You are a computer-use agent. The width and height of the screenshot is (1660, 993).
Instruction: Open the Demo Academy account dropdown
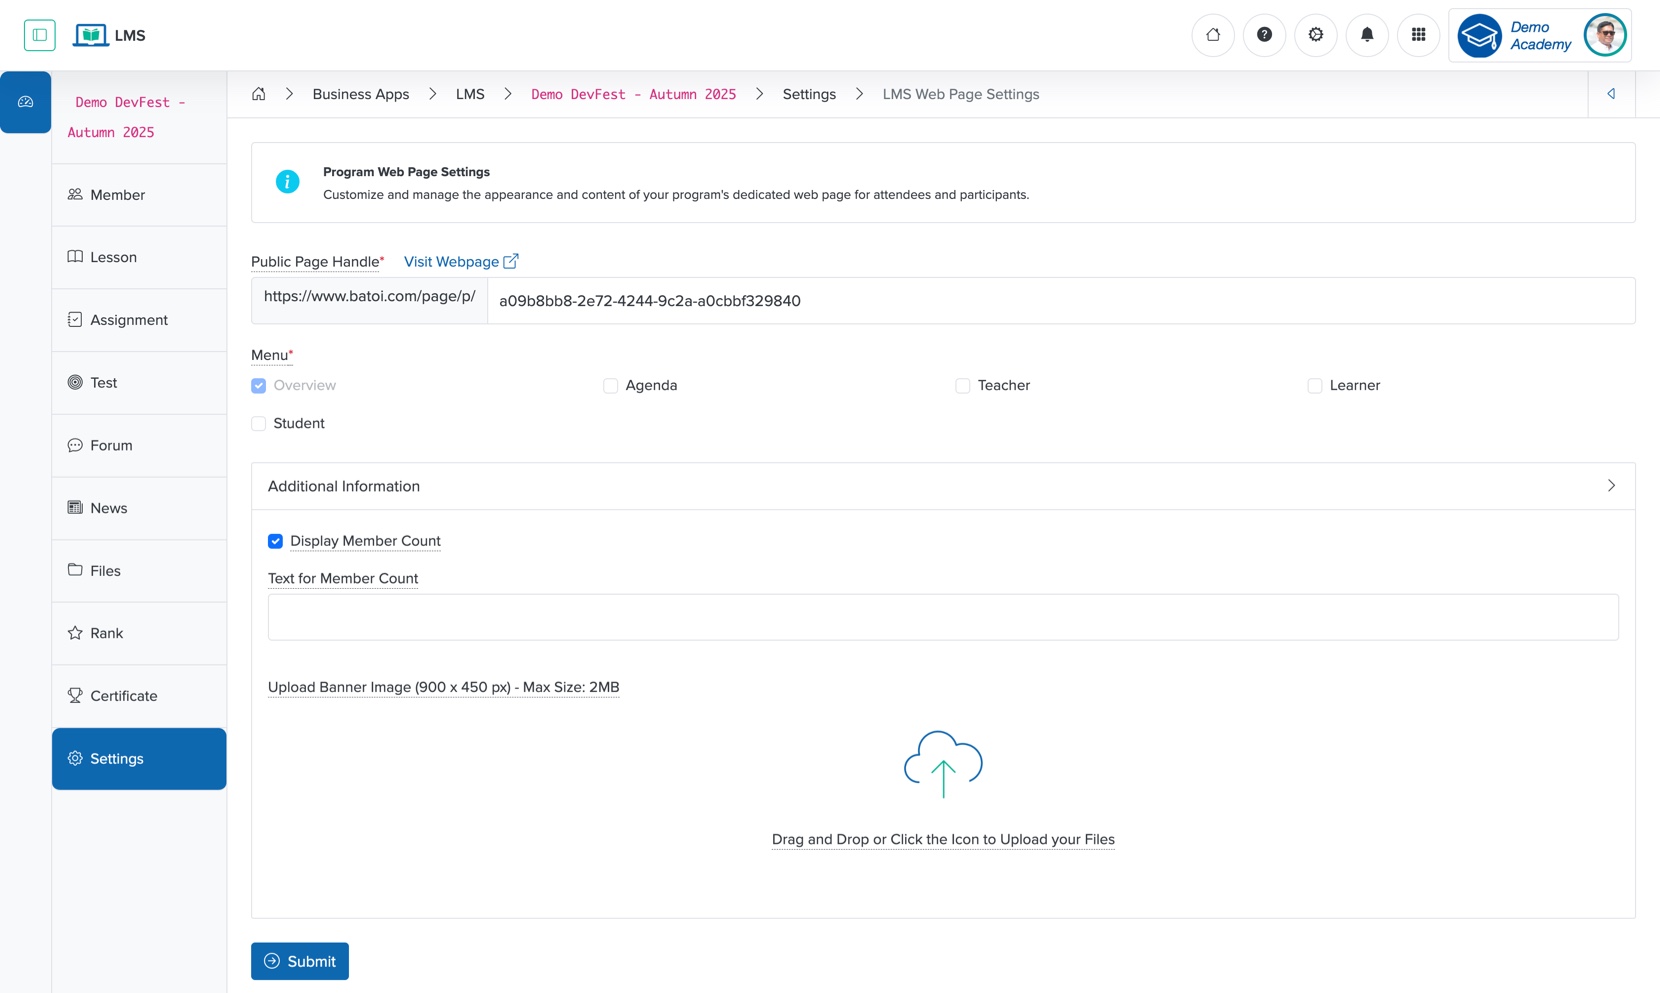1539,35
